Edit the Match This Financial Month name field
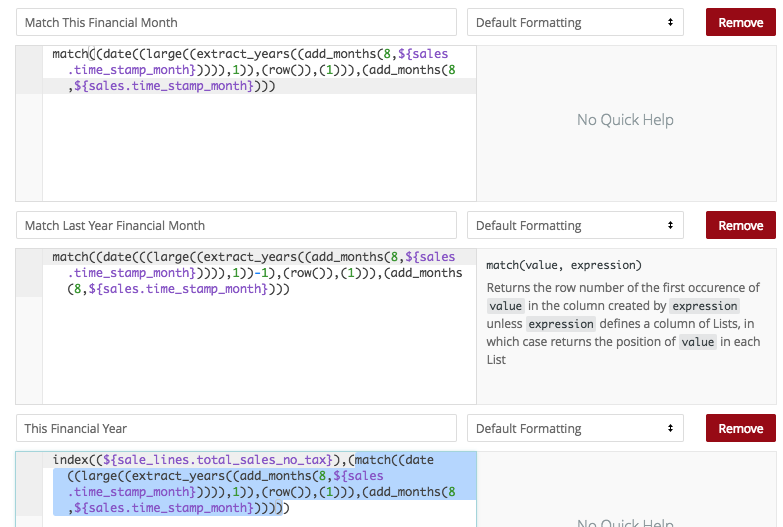 click(236, 22)
